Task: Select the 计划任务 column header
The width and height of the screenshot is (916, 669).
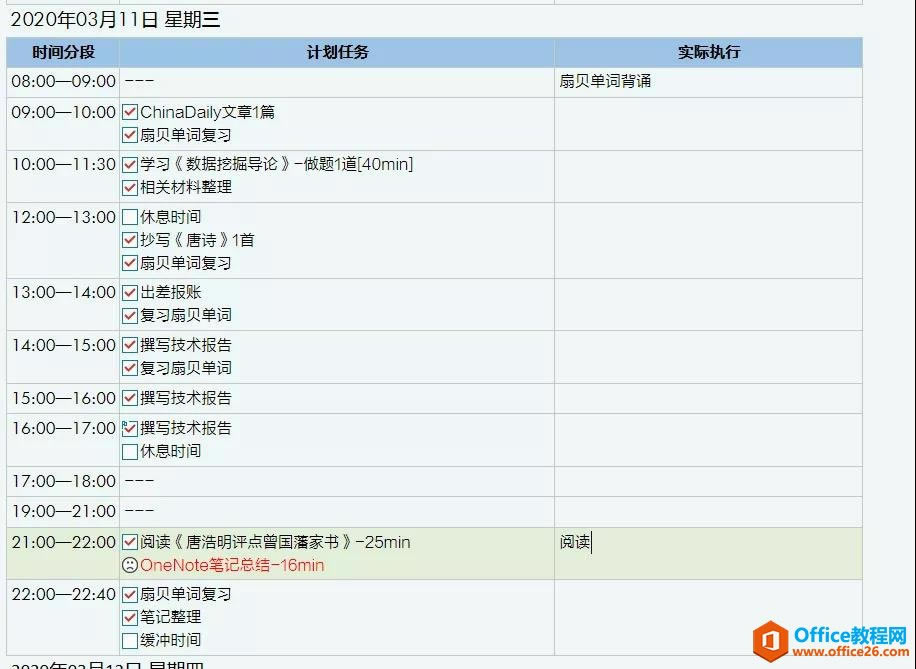Action: coord(336,52)
